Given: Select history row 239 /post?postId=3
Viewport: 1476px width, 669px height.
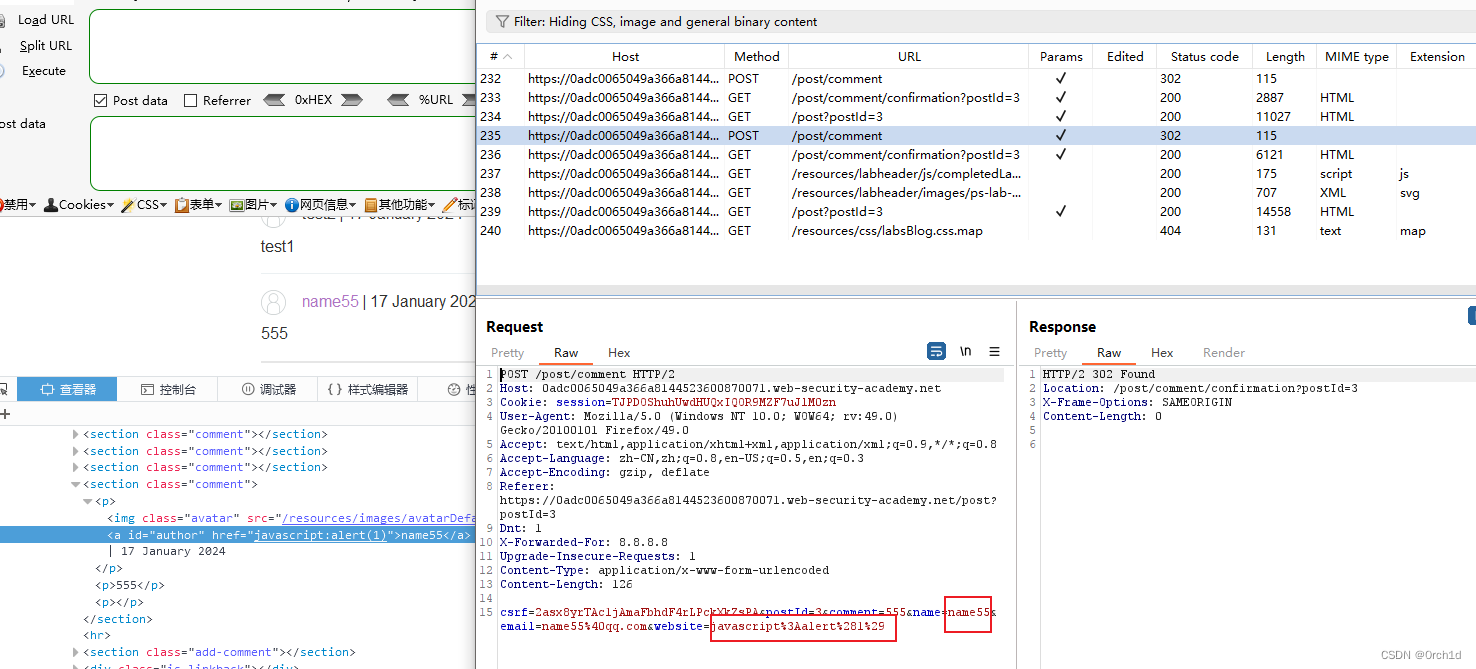Looking at the screenshot, I should coord(976,211).
